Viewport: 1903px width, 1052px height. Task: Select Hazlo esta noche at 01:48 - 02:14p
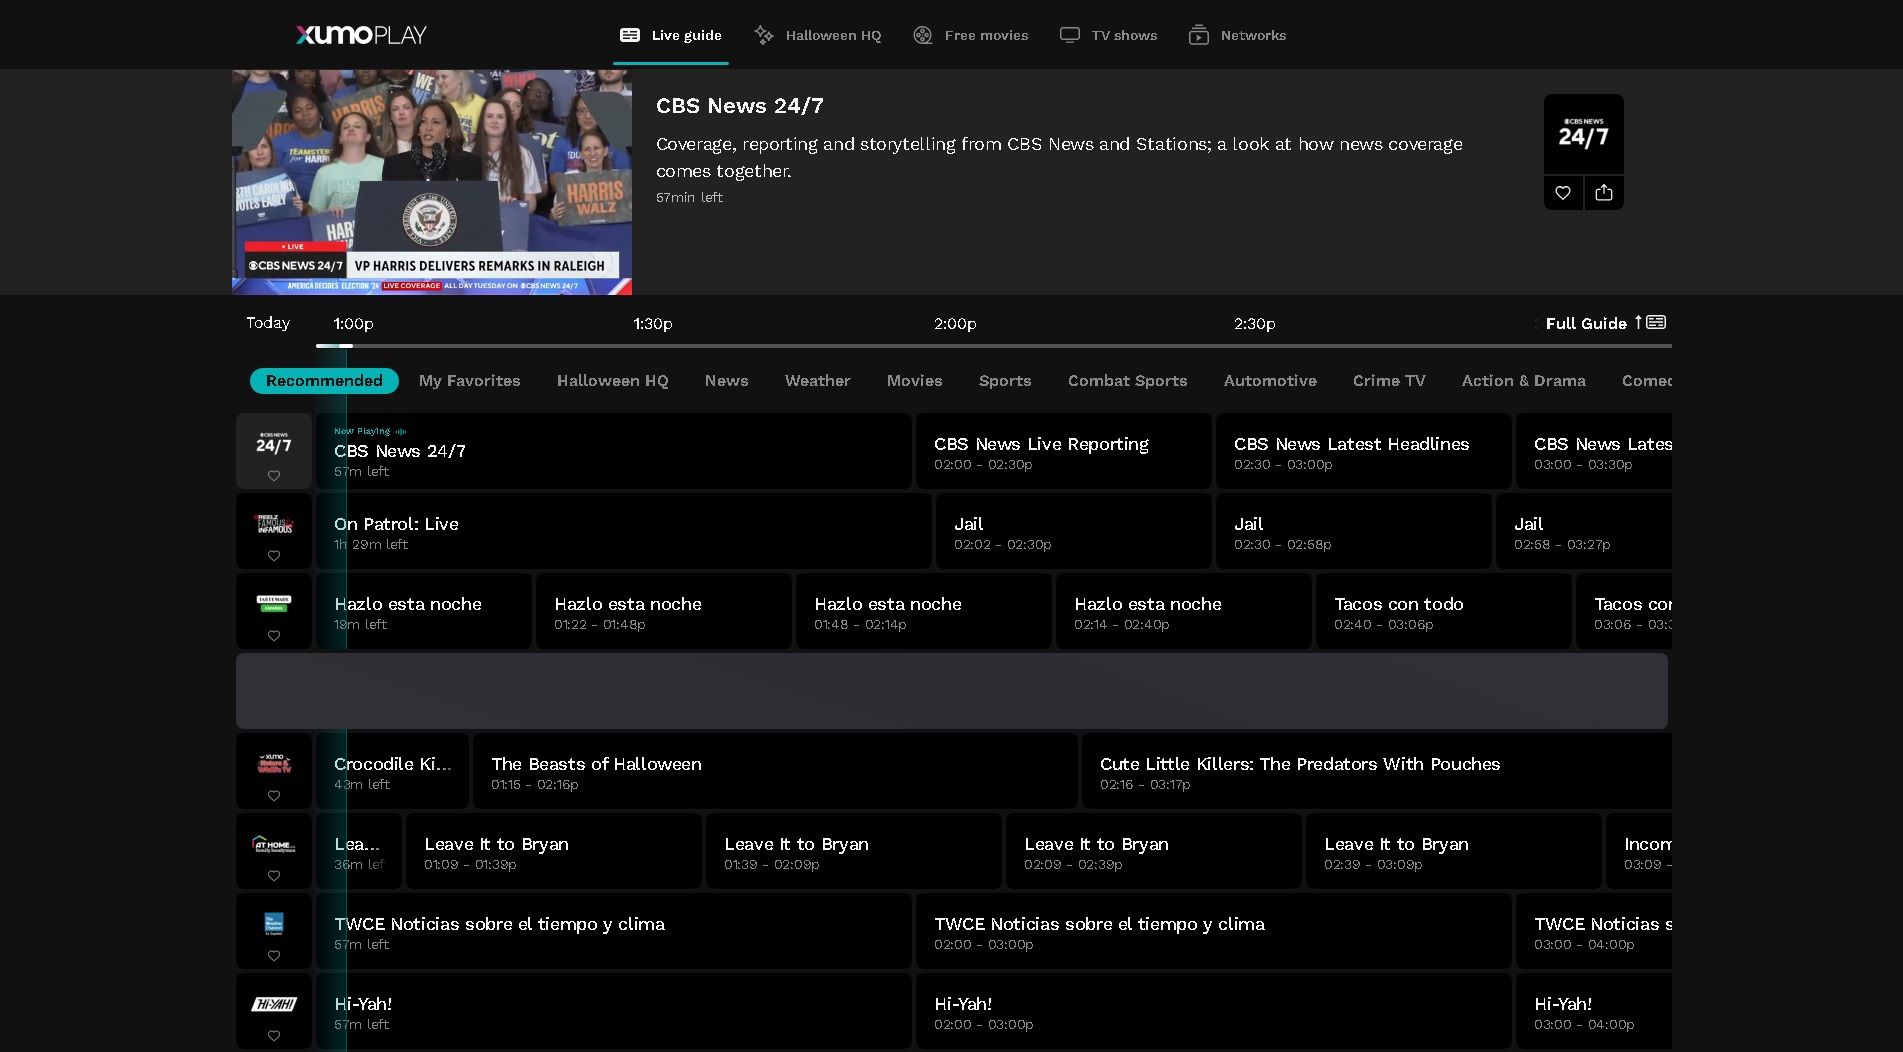pos(924,611)
